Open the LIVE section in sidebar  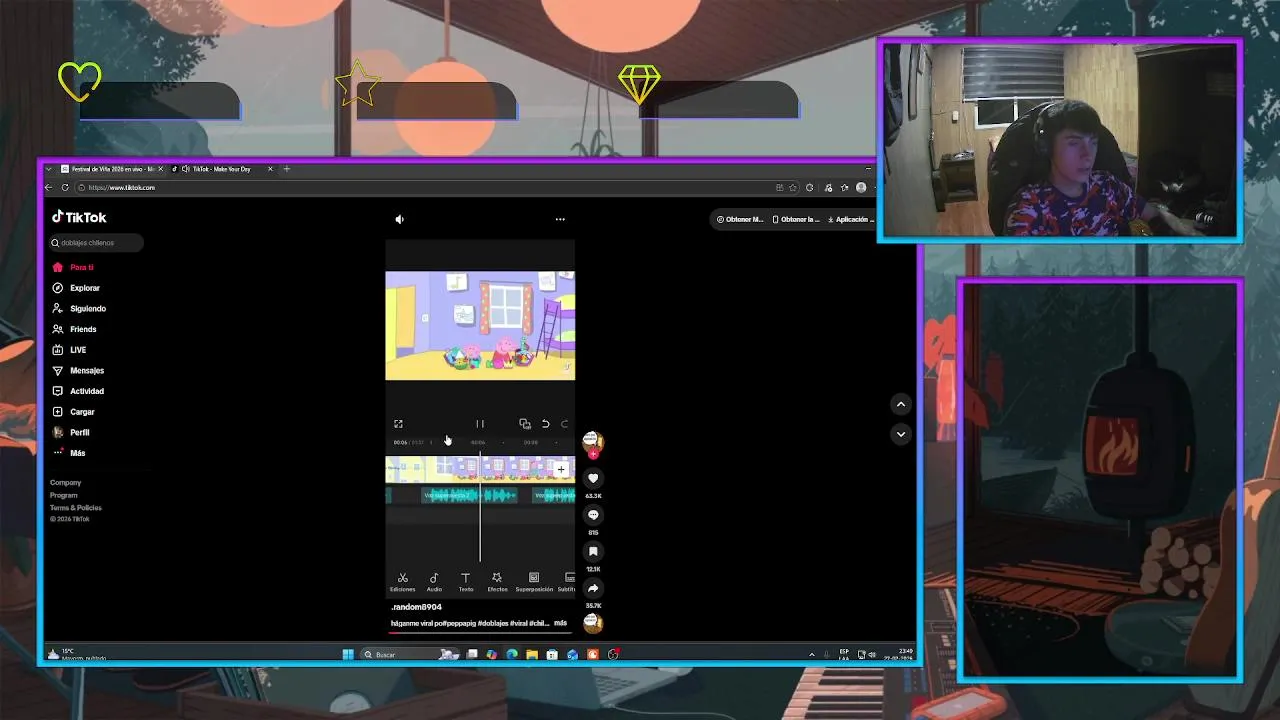coord(69,350)
